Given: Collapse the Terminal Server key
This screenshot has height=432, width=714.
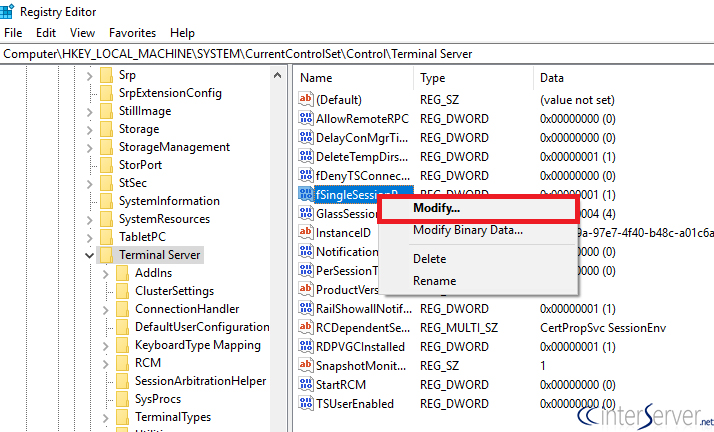Looking at the screenshot, I should 89,255.
